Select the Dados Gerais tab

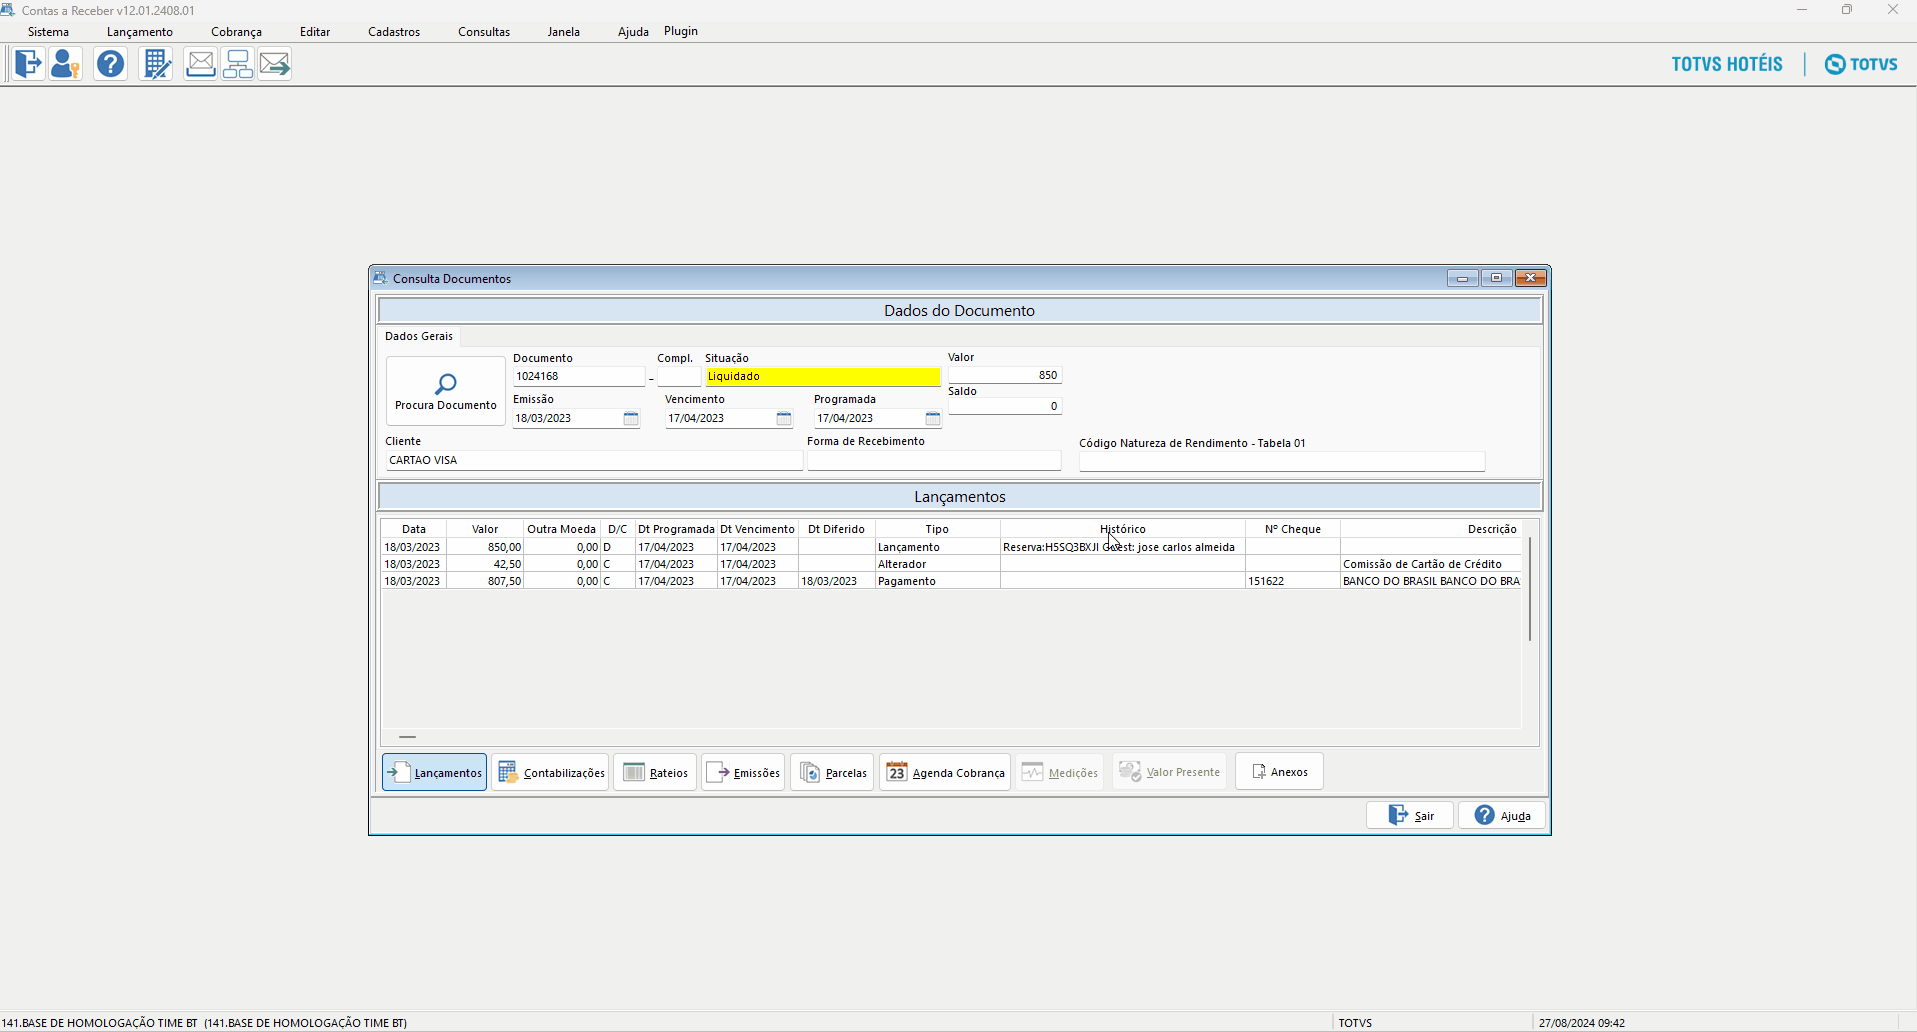(419, 336)
